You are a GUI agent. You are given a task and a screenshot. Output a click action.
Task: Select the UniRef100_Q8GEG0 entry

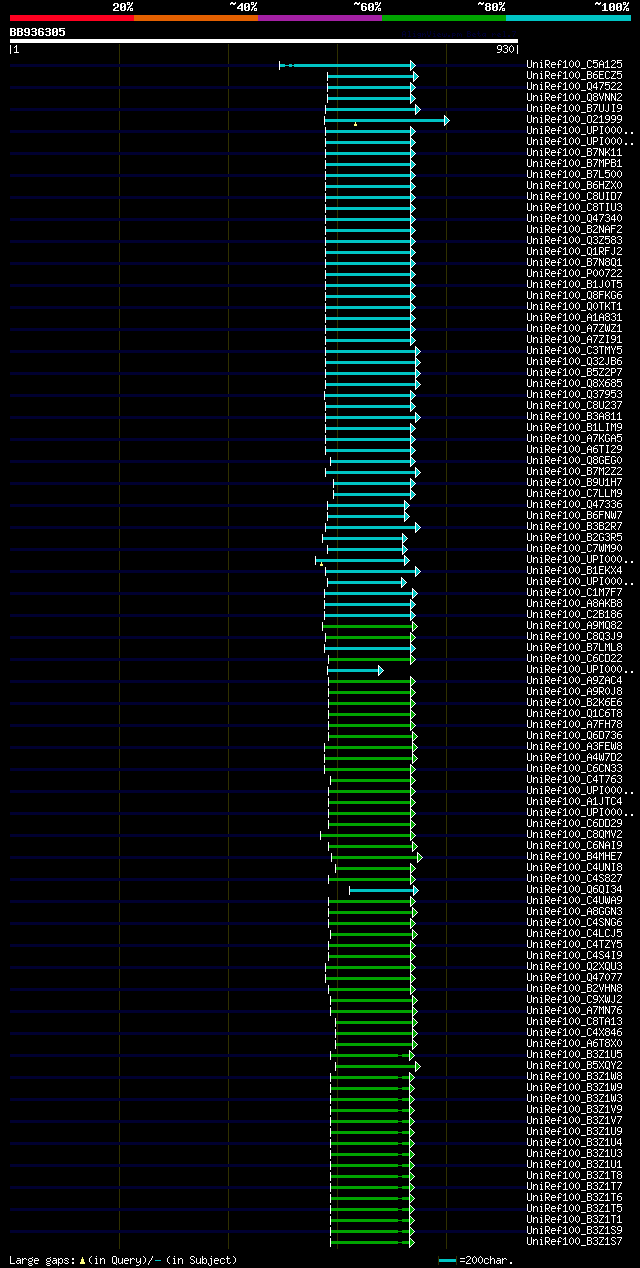[574, 460]
